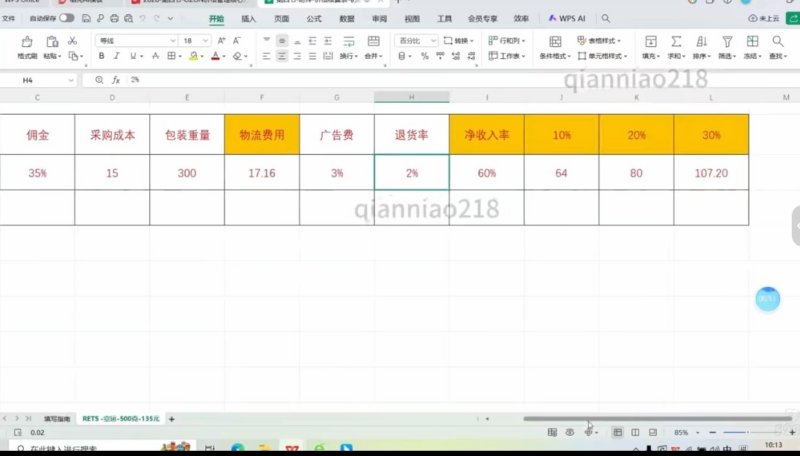Image resolution: width=800 pixels, height=456 pixels.
Task: Click the increase decimal places icon
Action: click(x=456, y=56)
